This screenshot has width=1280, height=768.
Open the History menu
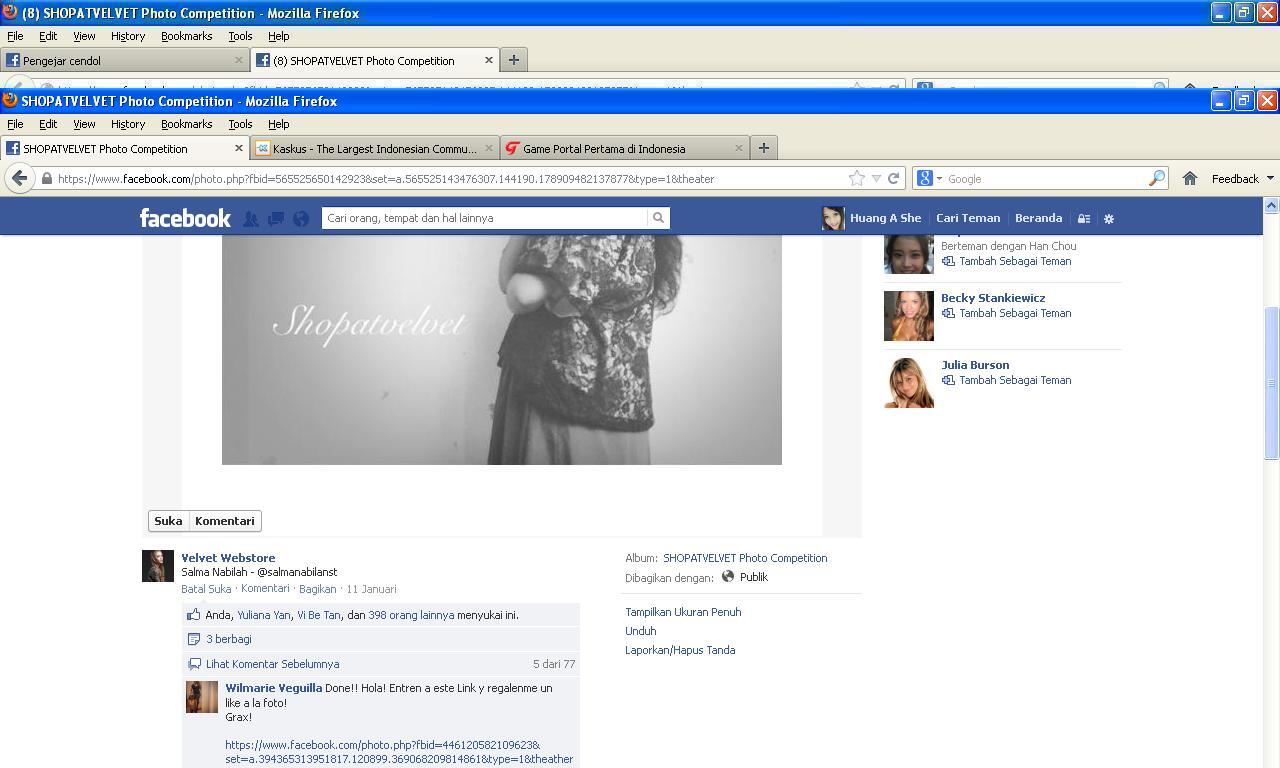(128, 124)
